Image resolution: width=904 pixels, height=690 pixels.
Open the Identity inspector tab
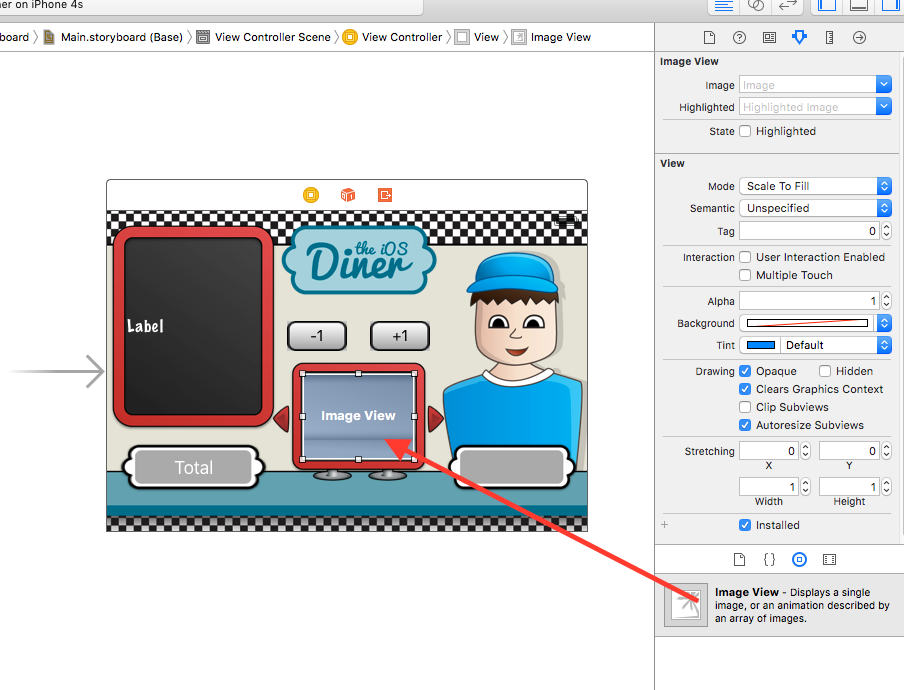point(769,37)
